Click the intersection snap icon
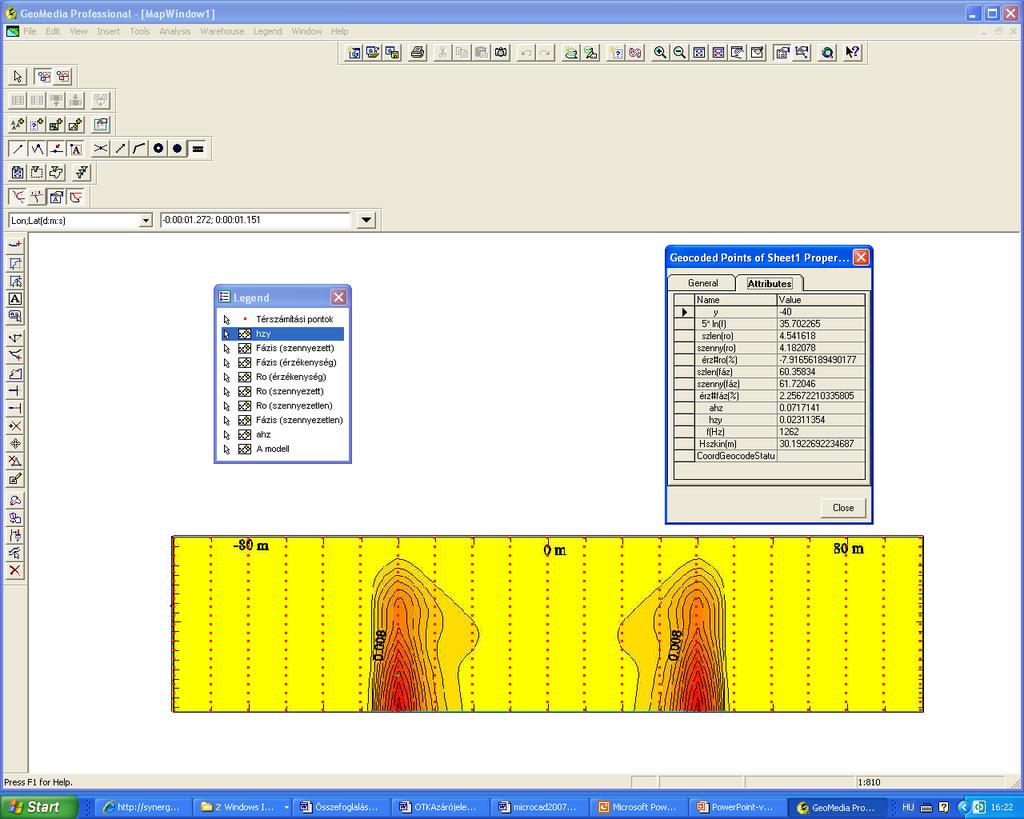This screenshot has width=1024, height=819. (101, 149)
